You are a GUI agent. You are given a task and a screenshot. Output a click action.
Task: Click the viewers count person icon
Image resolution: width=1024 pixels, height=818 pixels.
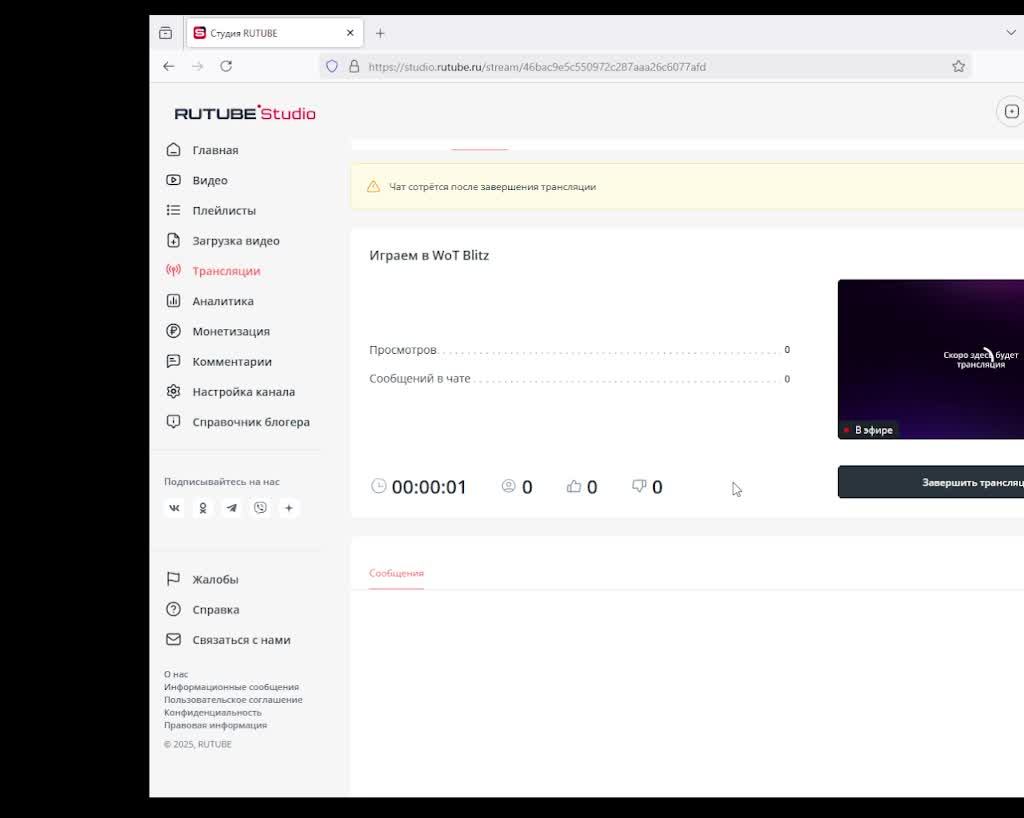tap(508, 486)
